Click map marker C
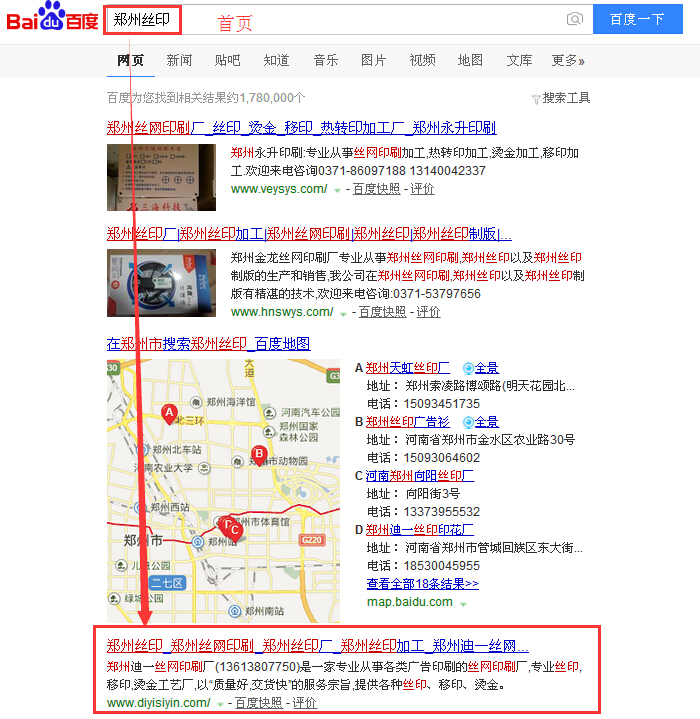700x719 pixels. (x=235, y=531)
